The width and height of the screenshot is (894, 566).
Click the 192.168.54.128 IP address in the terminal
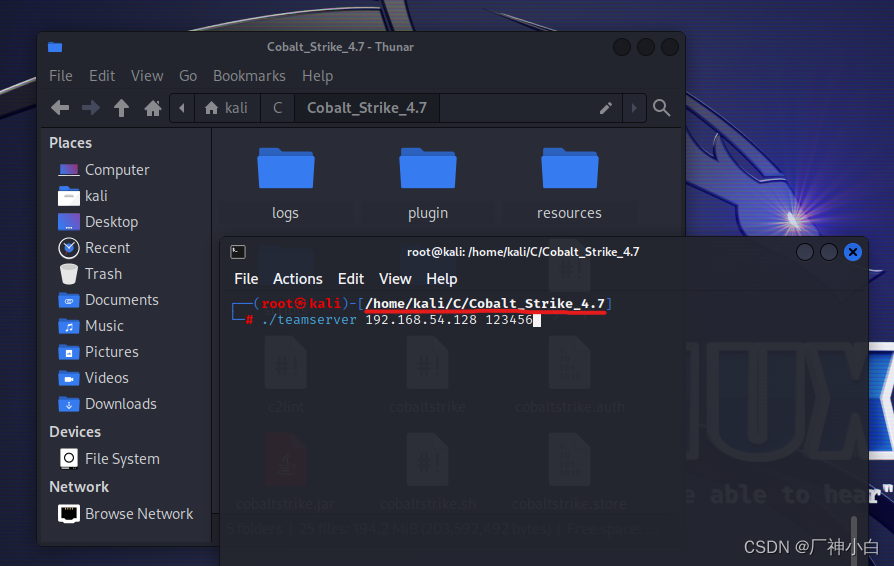421,320
